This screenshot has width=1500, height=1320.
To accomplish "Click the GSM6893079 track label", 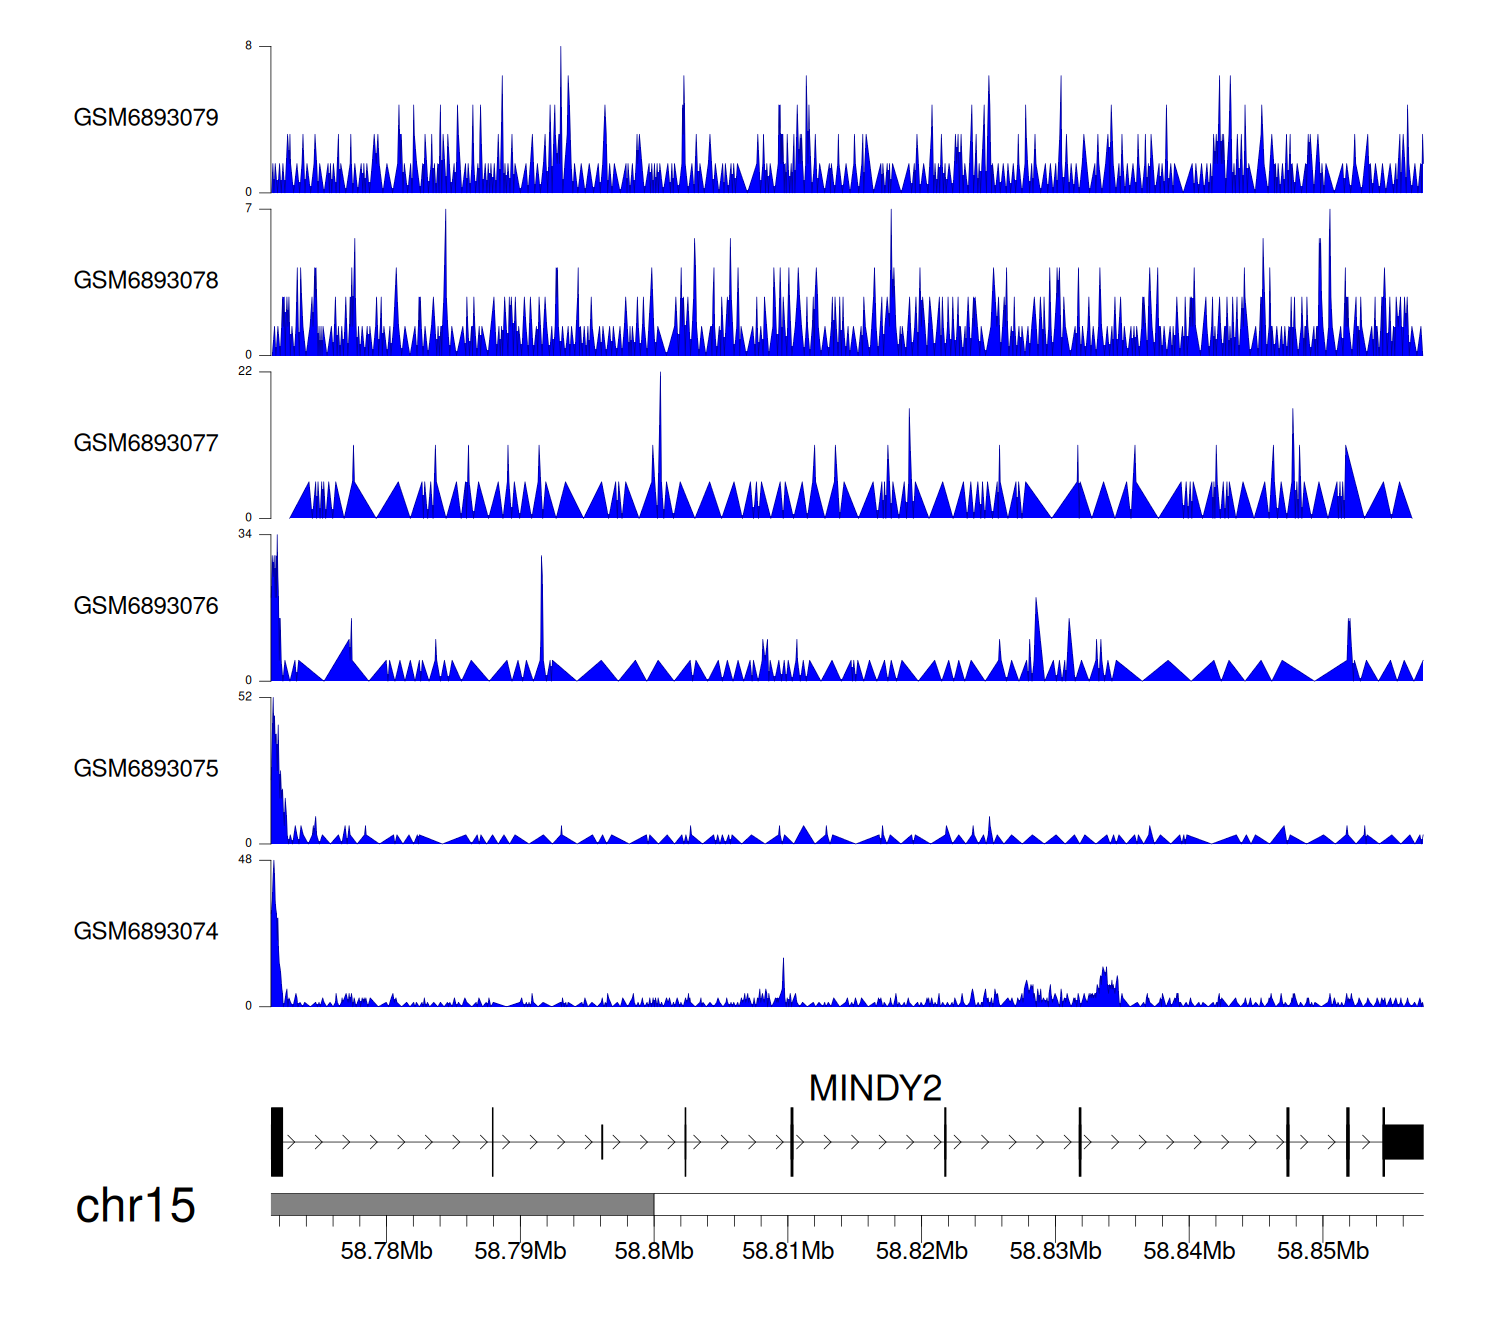I will click(x=146, y=118).
